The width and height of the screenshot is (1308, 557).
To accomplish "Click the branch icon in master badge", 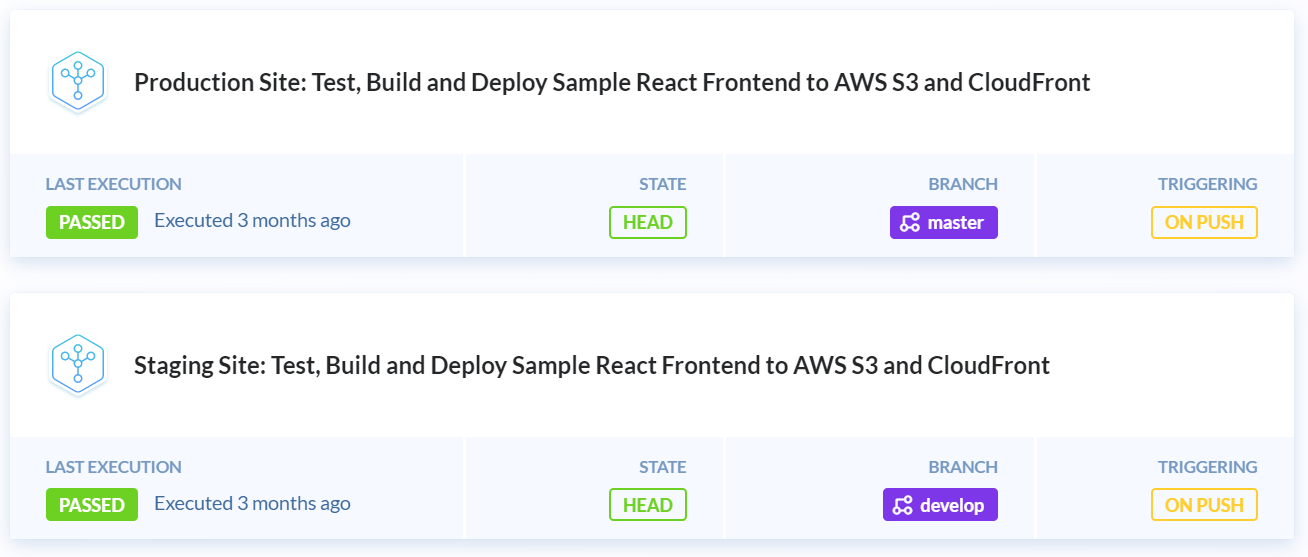I will 910,223.
